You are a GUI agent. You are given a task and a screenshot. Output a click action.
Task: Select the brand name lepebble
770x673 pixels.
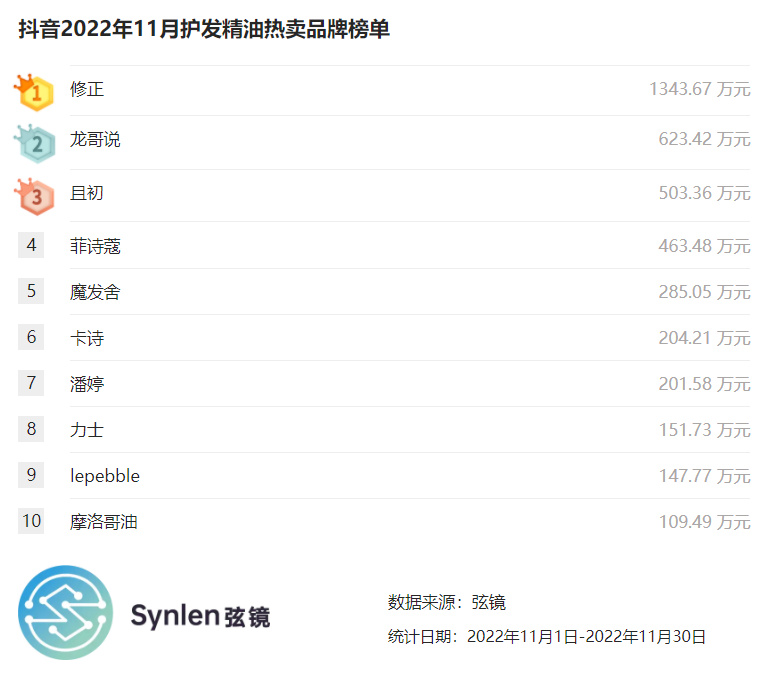(105, 476)
